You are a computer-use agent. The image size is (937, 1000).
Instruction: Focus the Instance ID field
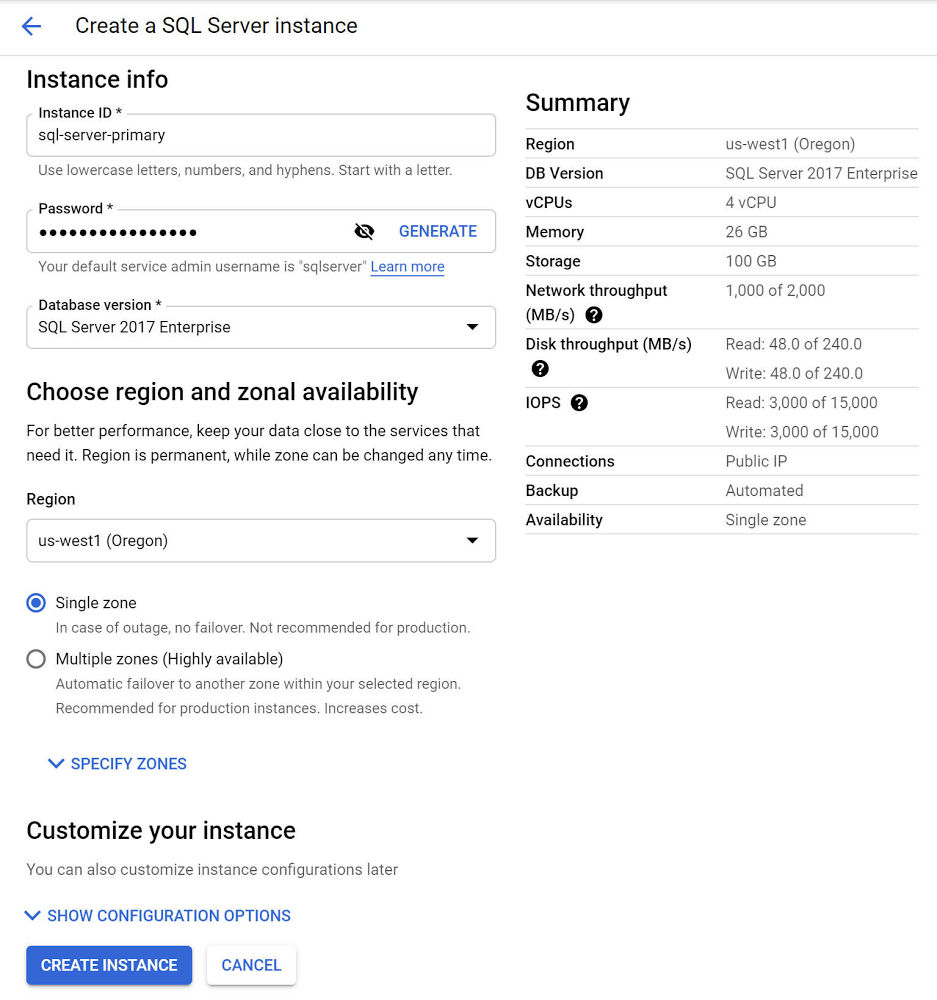261,135
